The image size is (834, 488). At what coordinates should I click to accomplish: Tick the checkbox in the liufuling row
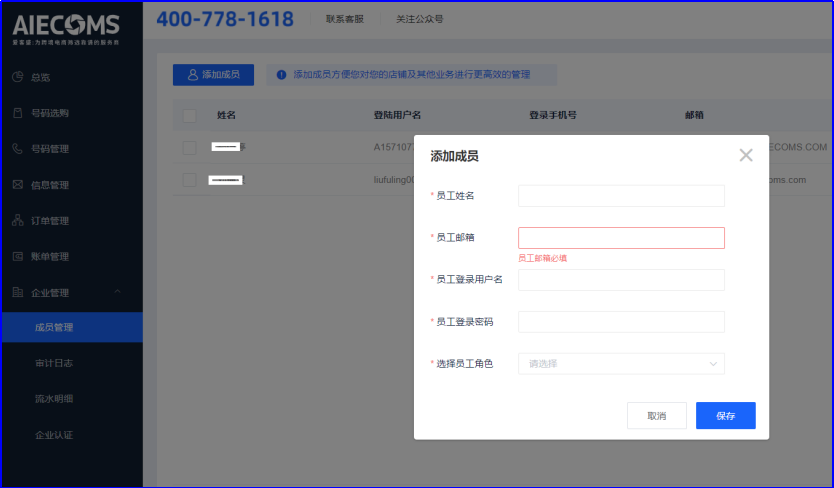(189, 180)
